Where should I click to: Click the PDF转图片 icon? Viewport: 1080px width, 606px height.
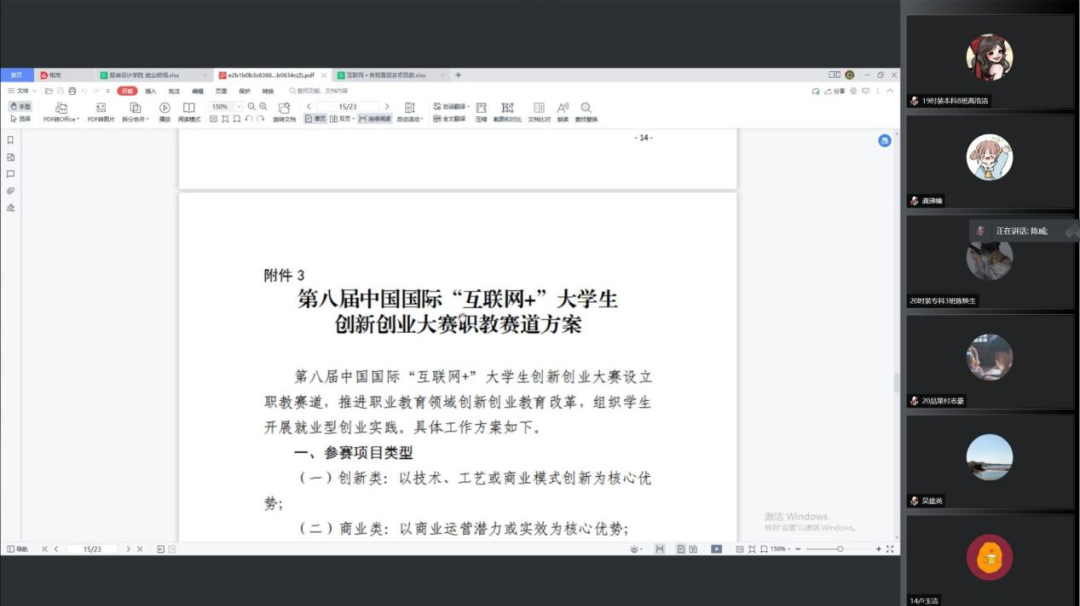pos(100,111)
